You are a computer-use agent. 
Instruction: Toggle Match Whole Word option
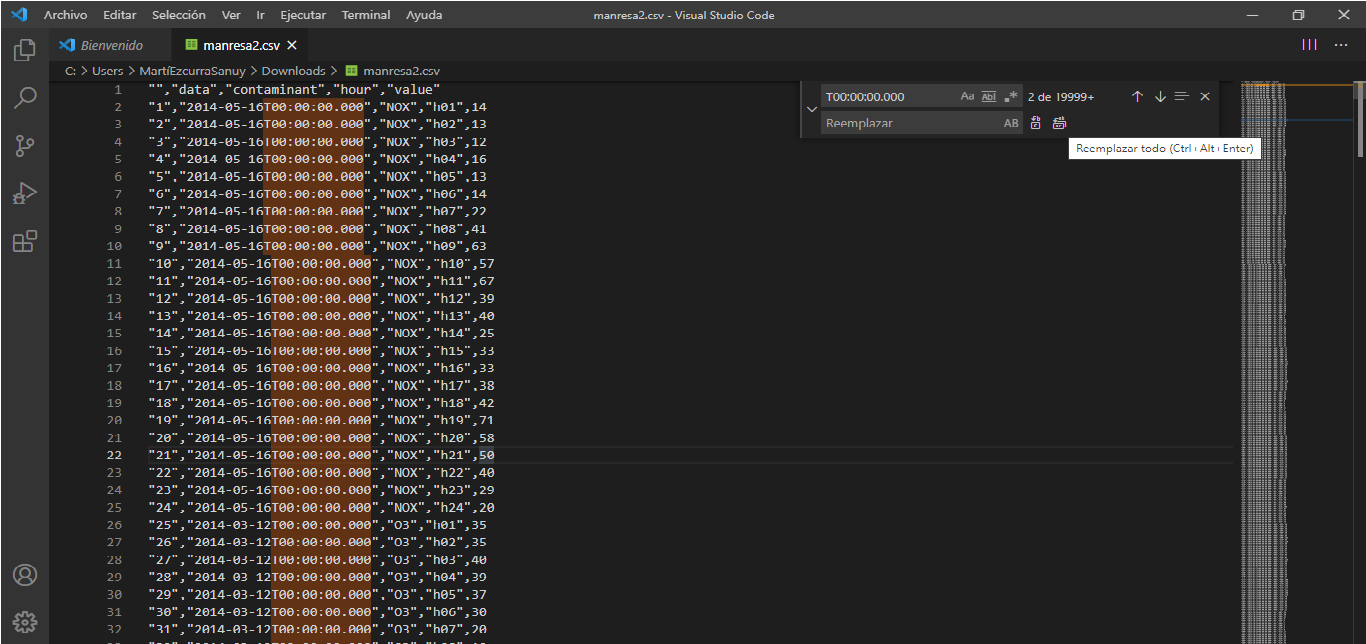[989, 97]
